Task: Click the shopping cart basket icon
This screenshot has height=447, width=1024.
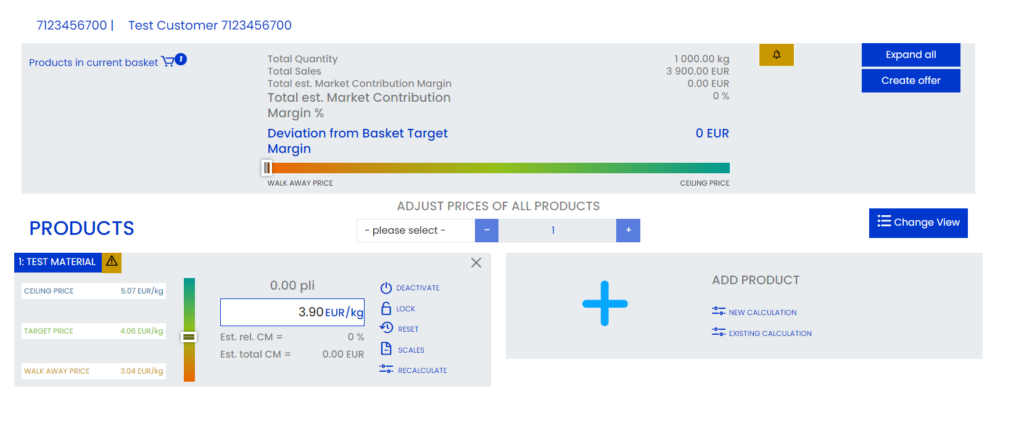Action: click(x=168, y=61)
